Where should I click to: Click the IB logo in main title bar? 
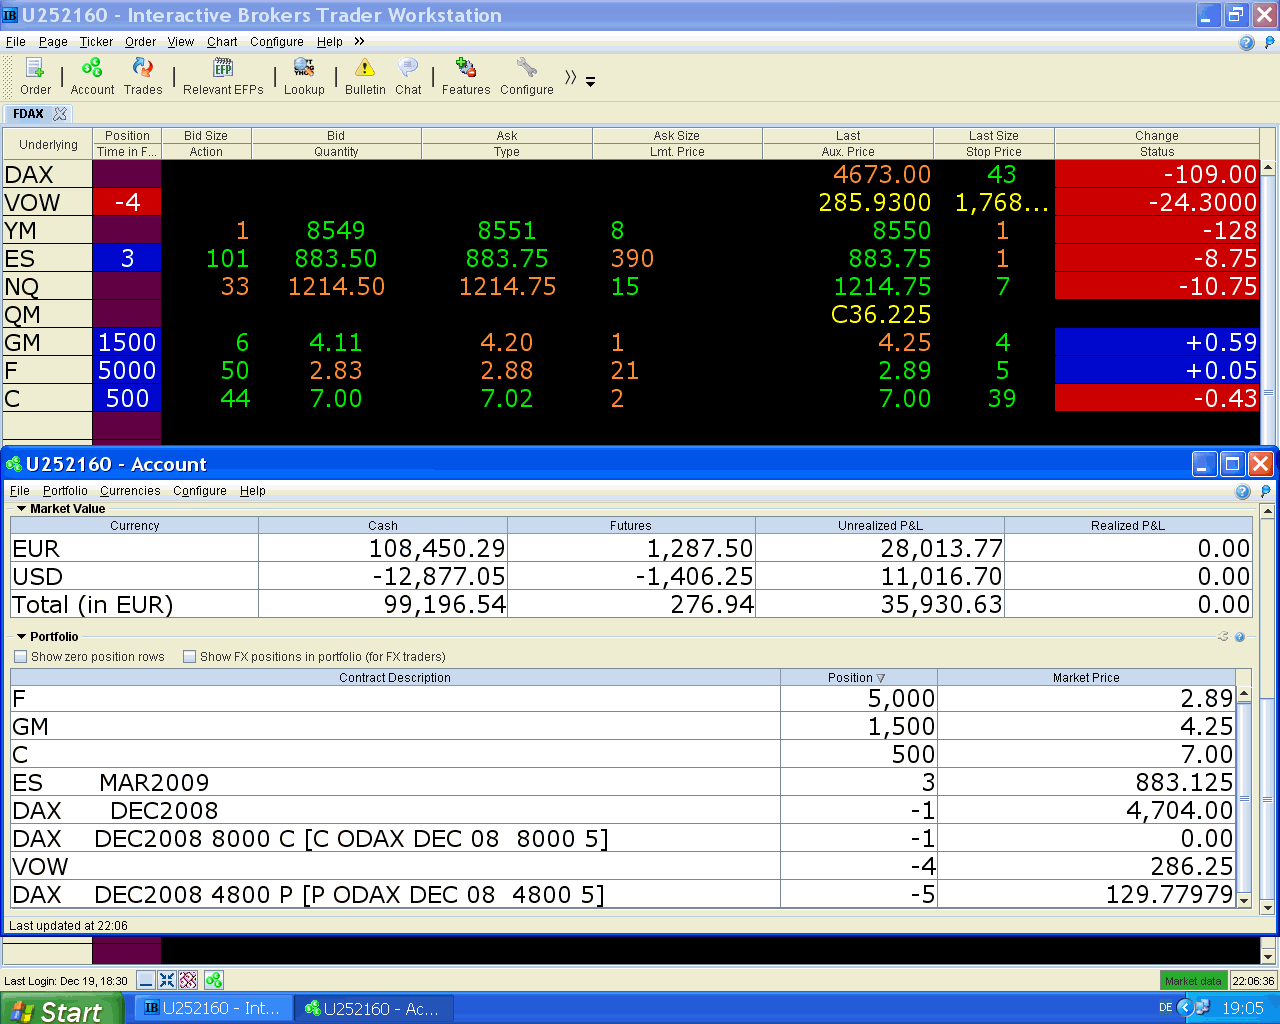point(11,15)
